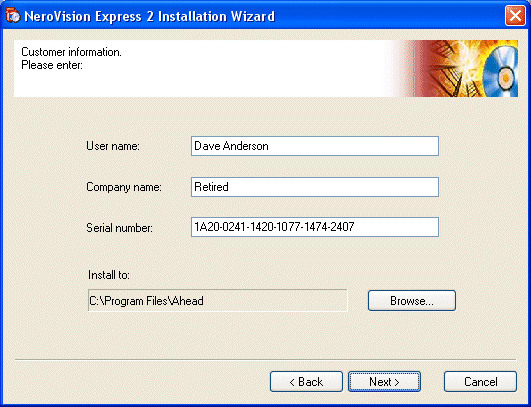
Task: Close the Installation Wizard window
Action: pyautogui.click(x=515, y=16)
